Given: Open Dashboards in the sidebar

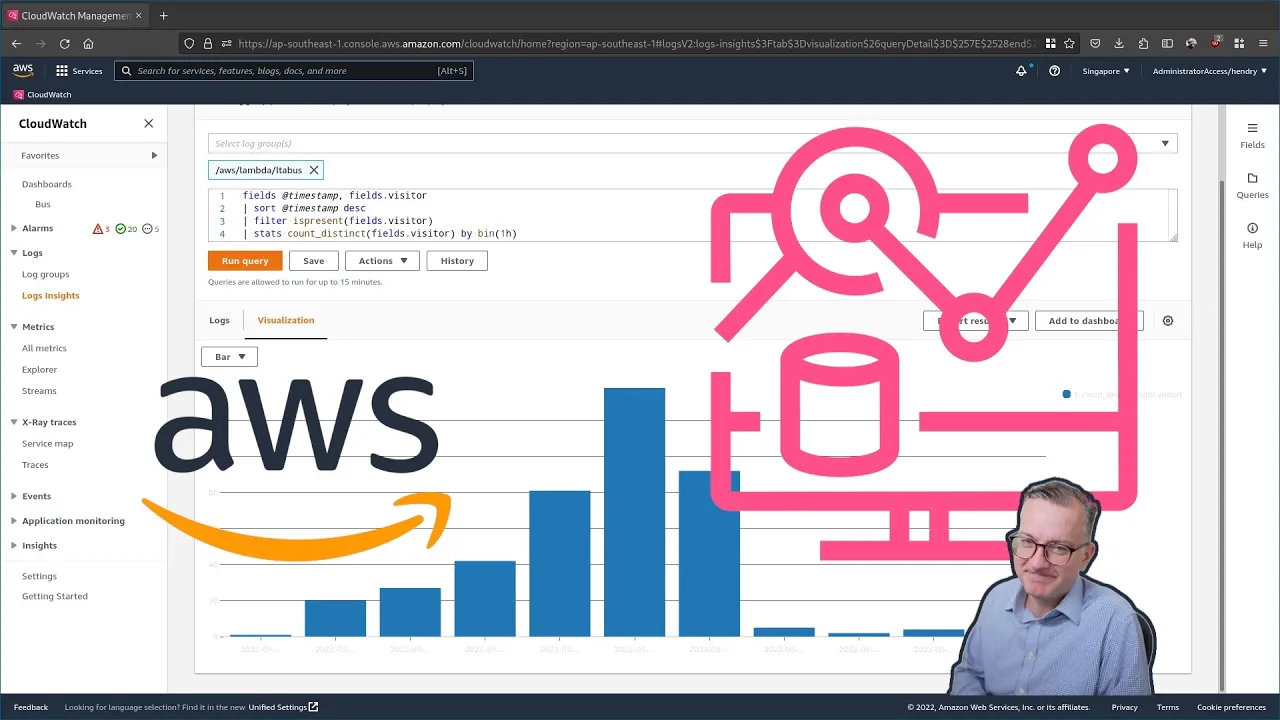Looking at the screenshot, I should 47,184.
